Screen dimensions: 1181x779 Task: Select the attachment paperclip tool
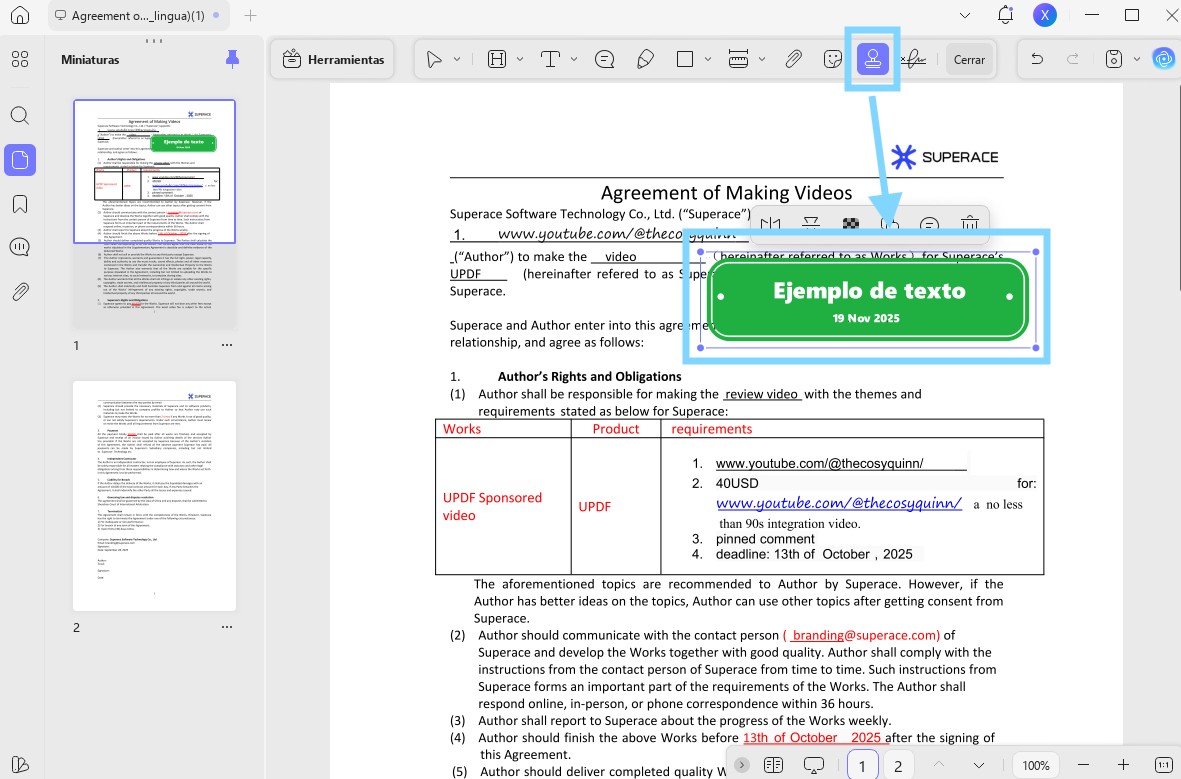[x=792, y=60]
